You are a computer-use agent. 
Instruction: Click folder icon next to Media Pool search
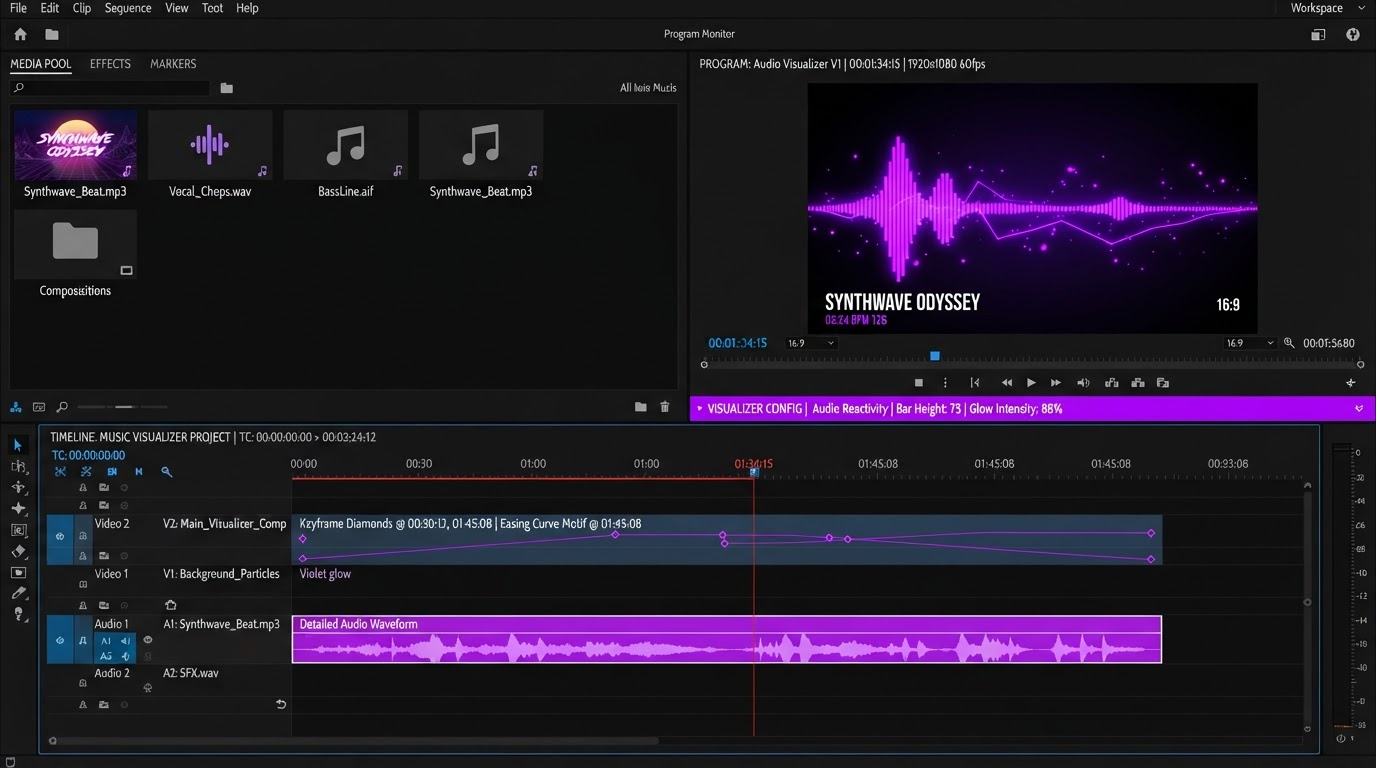pos(227,88)
